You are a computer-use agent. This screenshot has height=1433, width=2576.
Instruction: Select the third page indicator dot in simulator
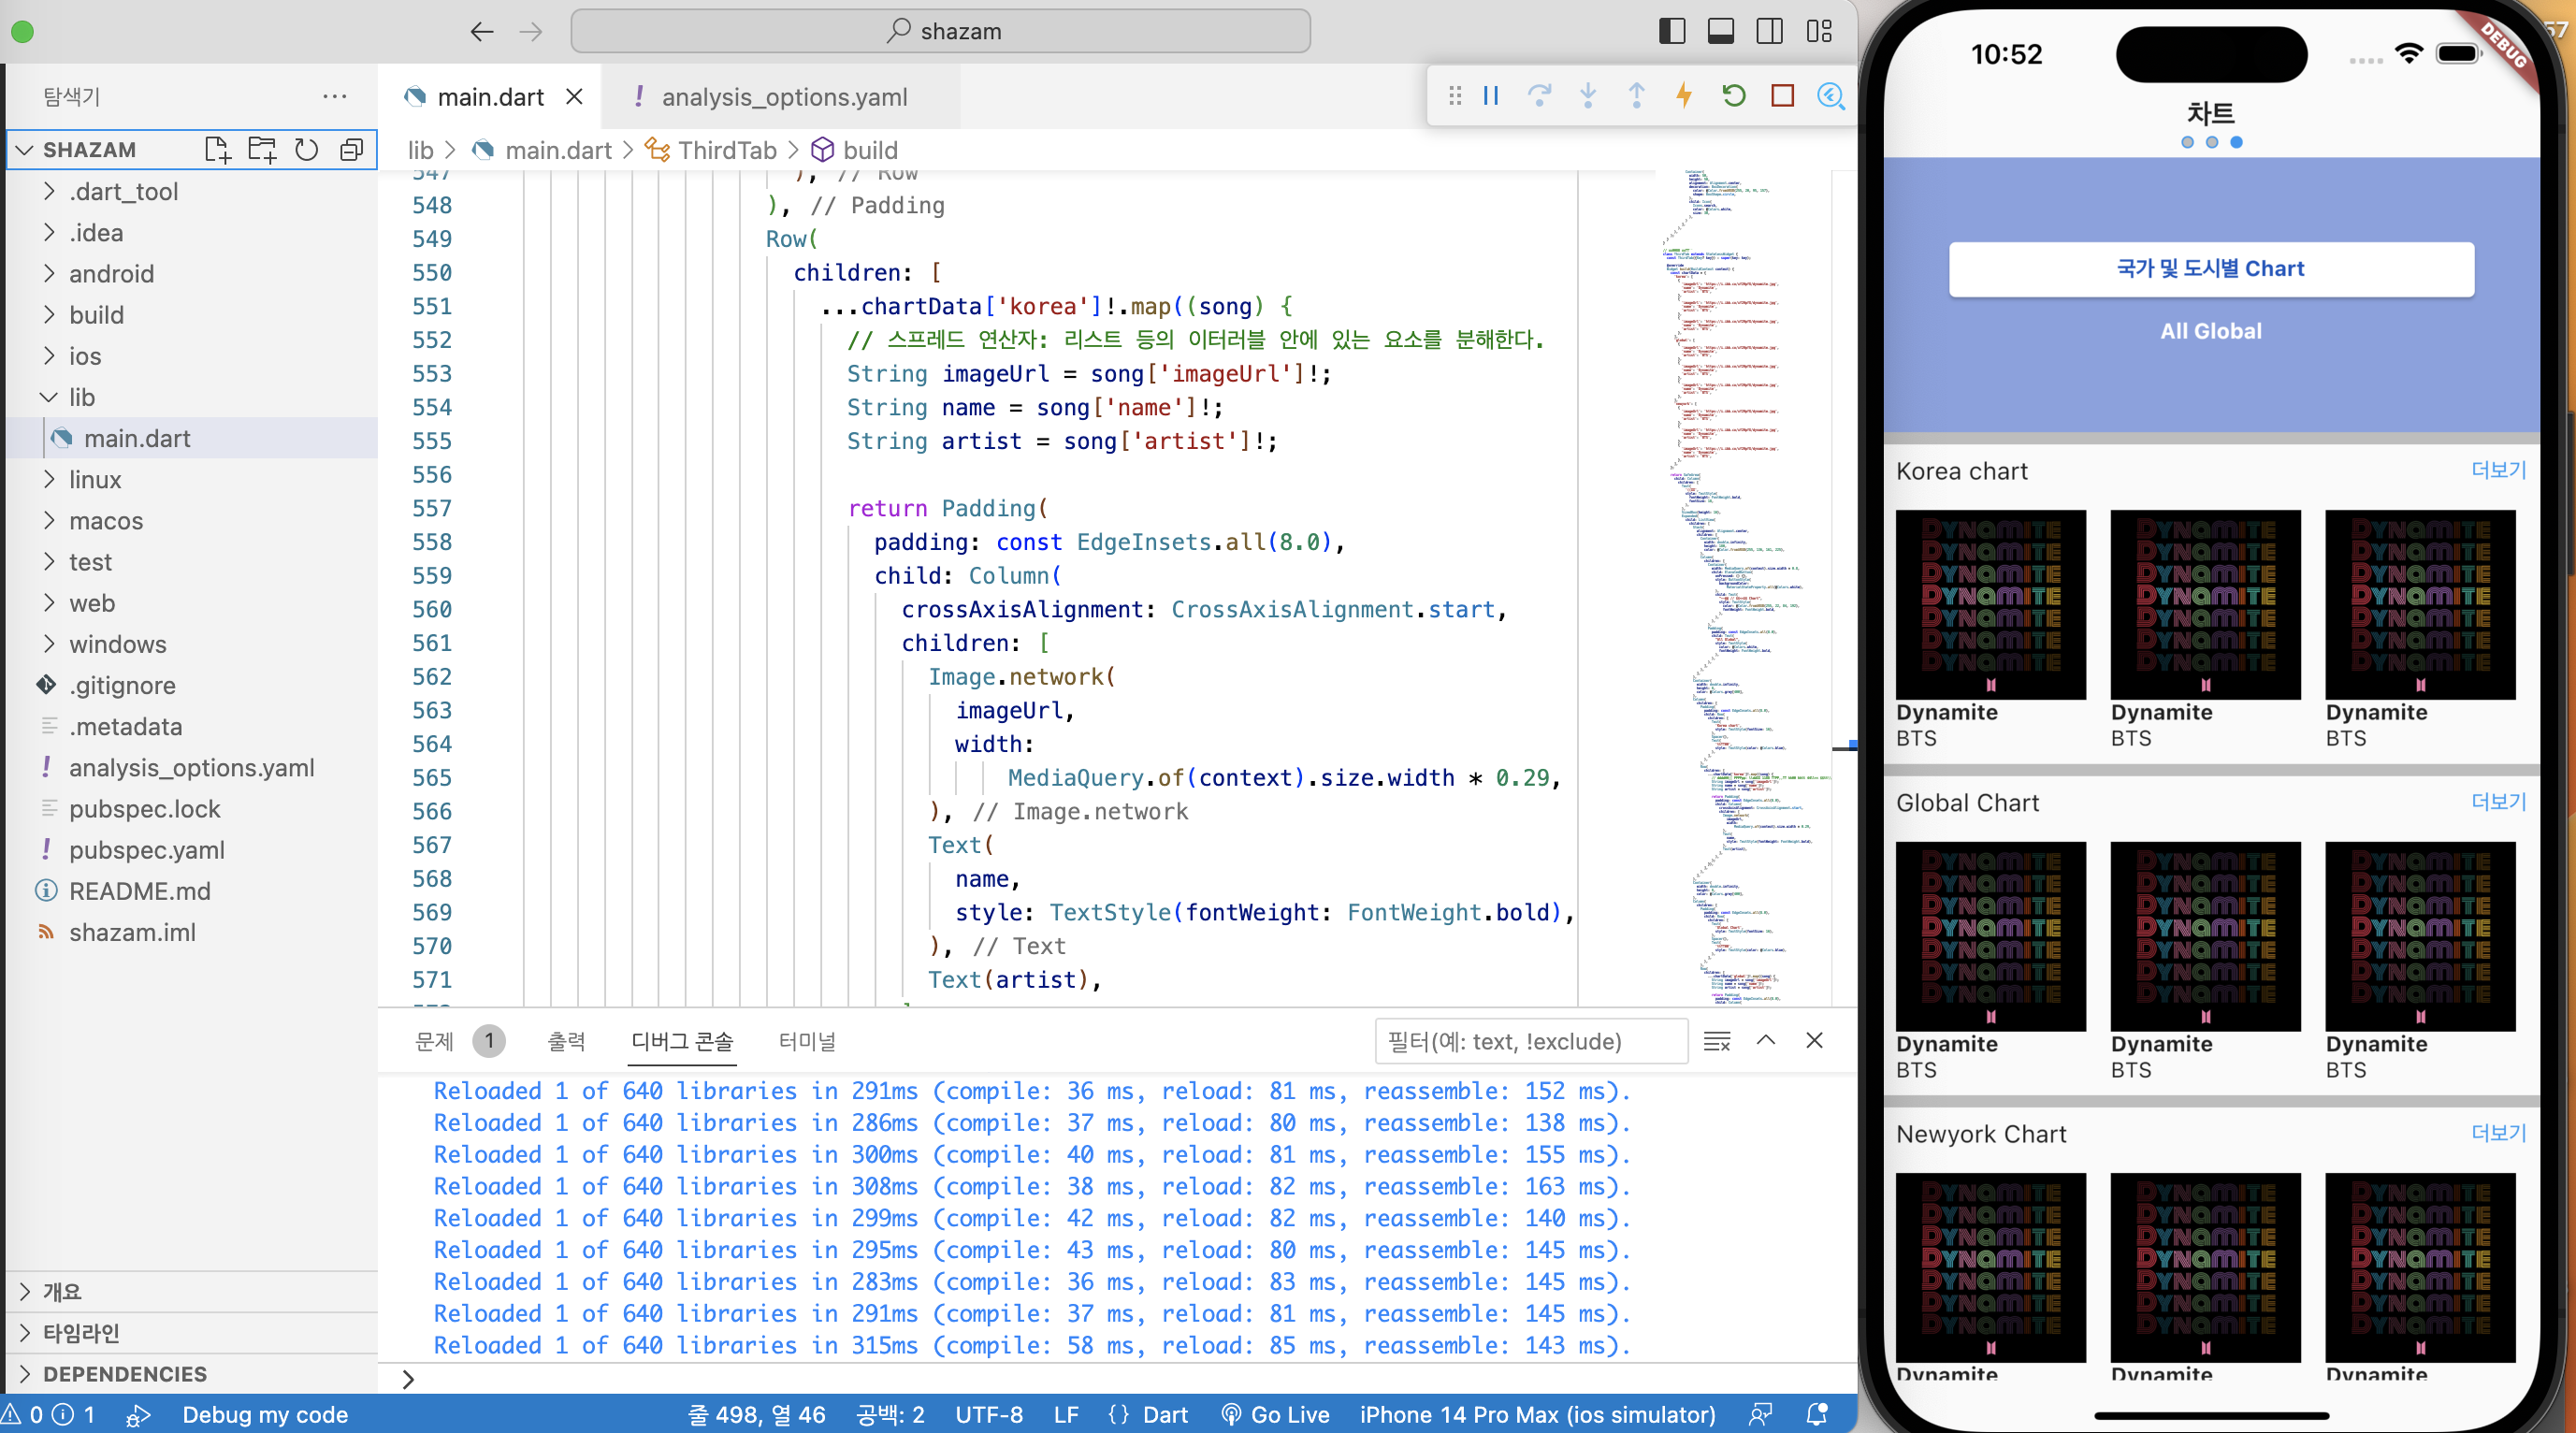pyautogui.click(x=2237, y=142)
